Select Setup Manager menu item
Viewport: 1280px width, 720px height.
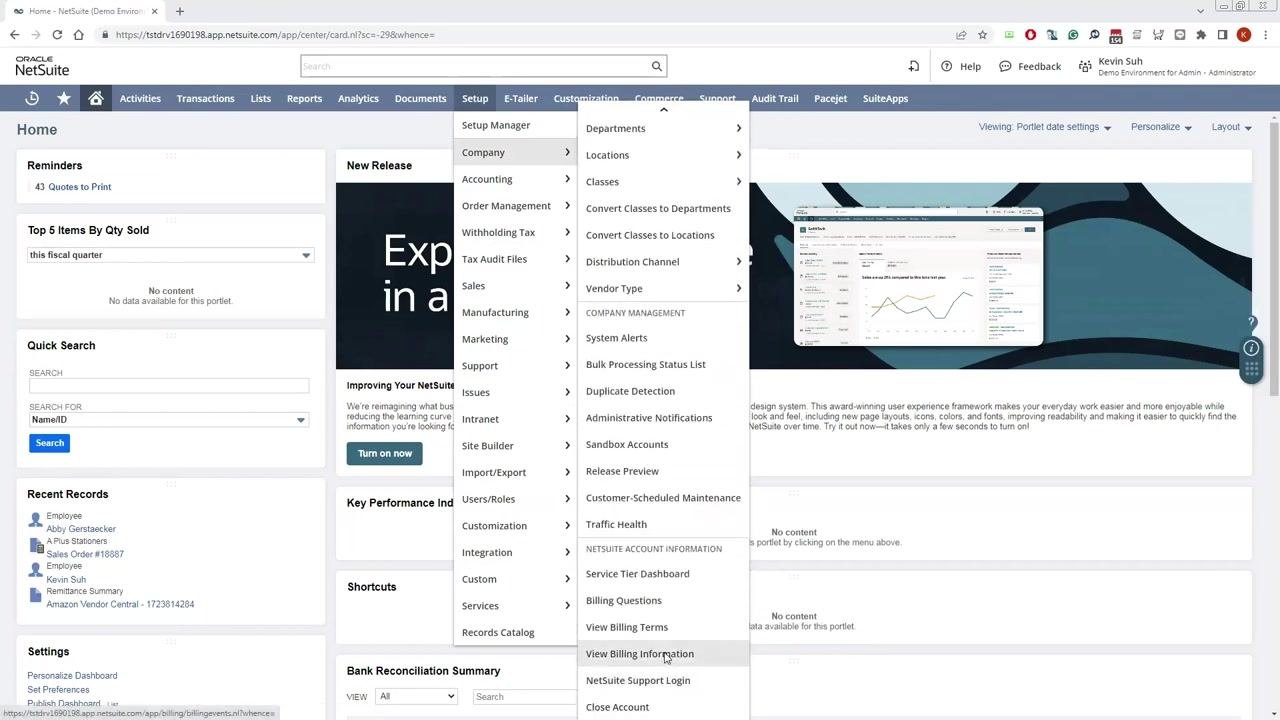click(515, 125)
